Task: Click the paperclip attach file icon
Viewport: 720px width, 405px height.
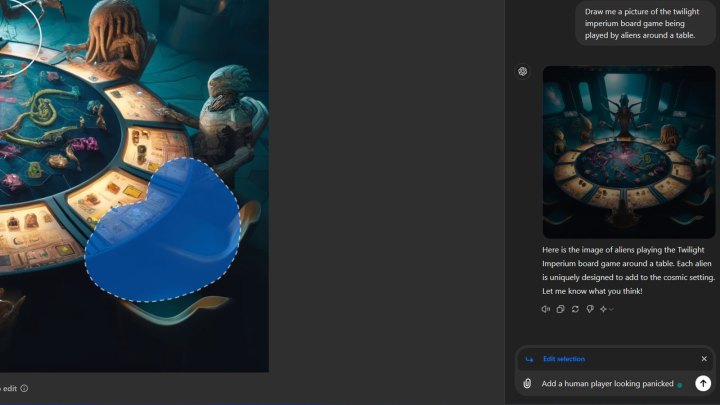Action: coord(527,383)
